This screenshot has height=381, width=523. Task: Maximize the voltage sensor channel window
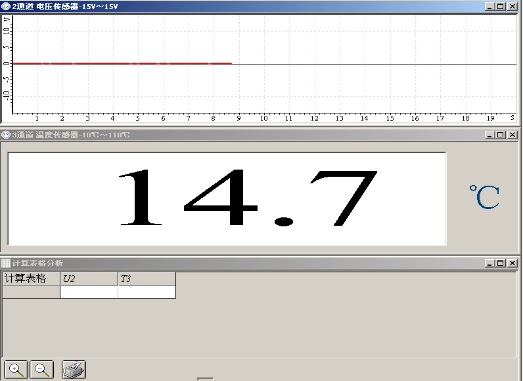pos(501,6)
